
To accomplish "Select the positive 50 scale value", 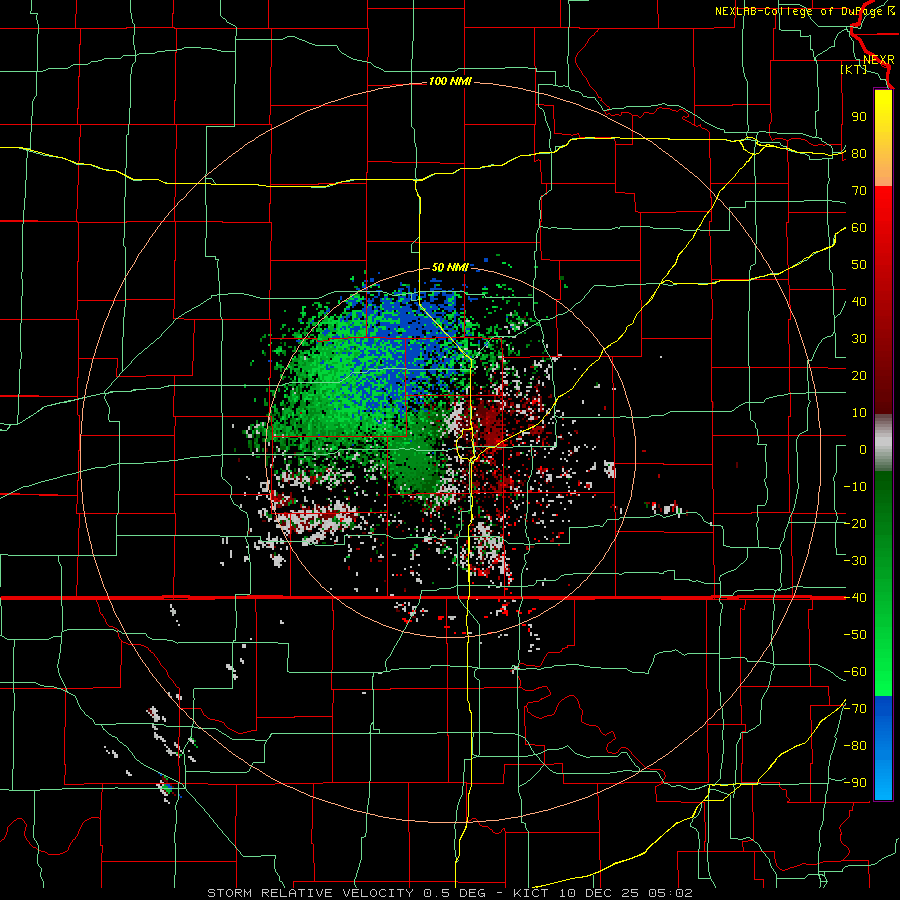I will 859,265.
